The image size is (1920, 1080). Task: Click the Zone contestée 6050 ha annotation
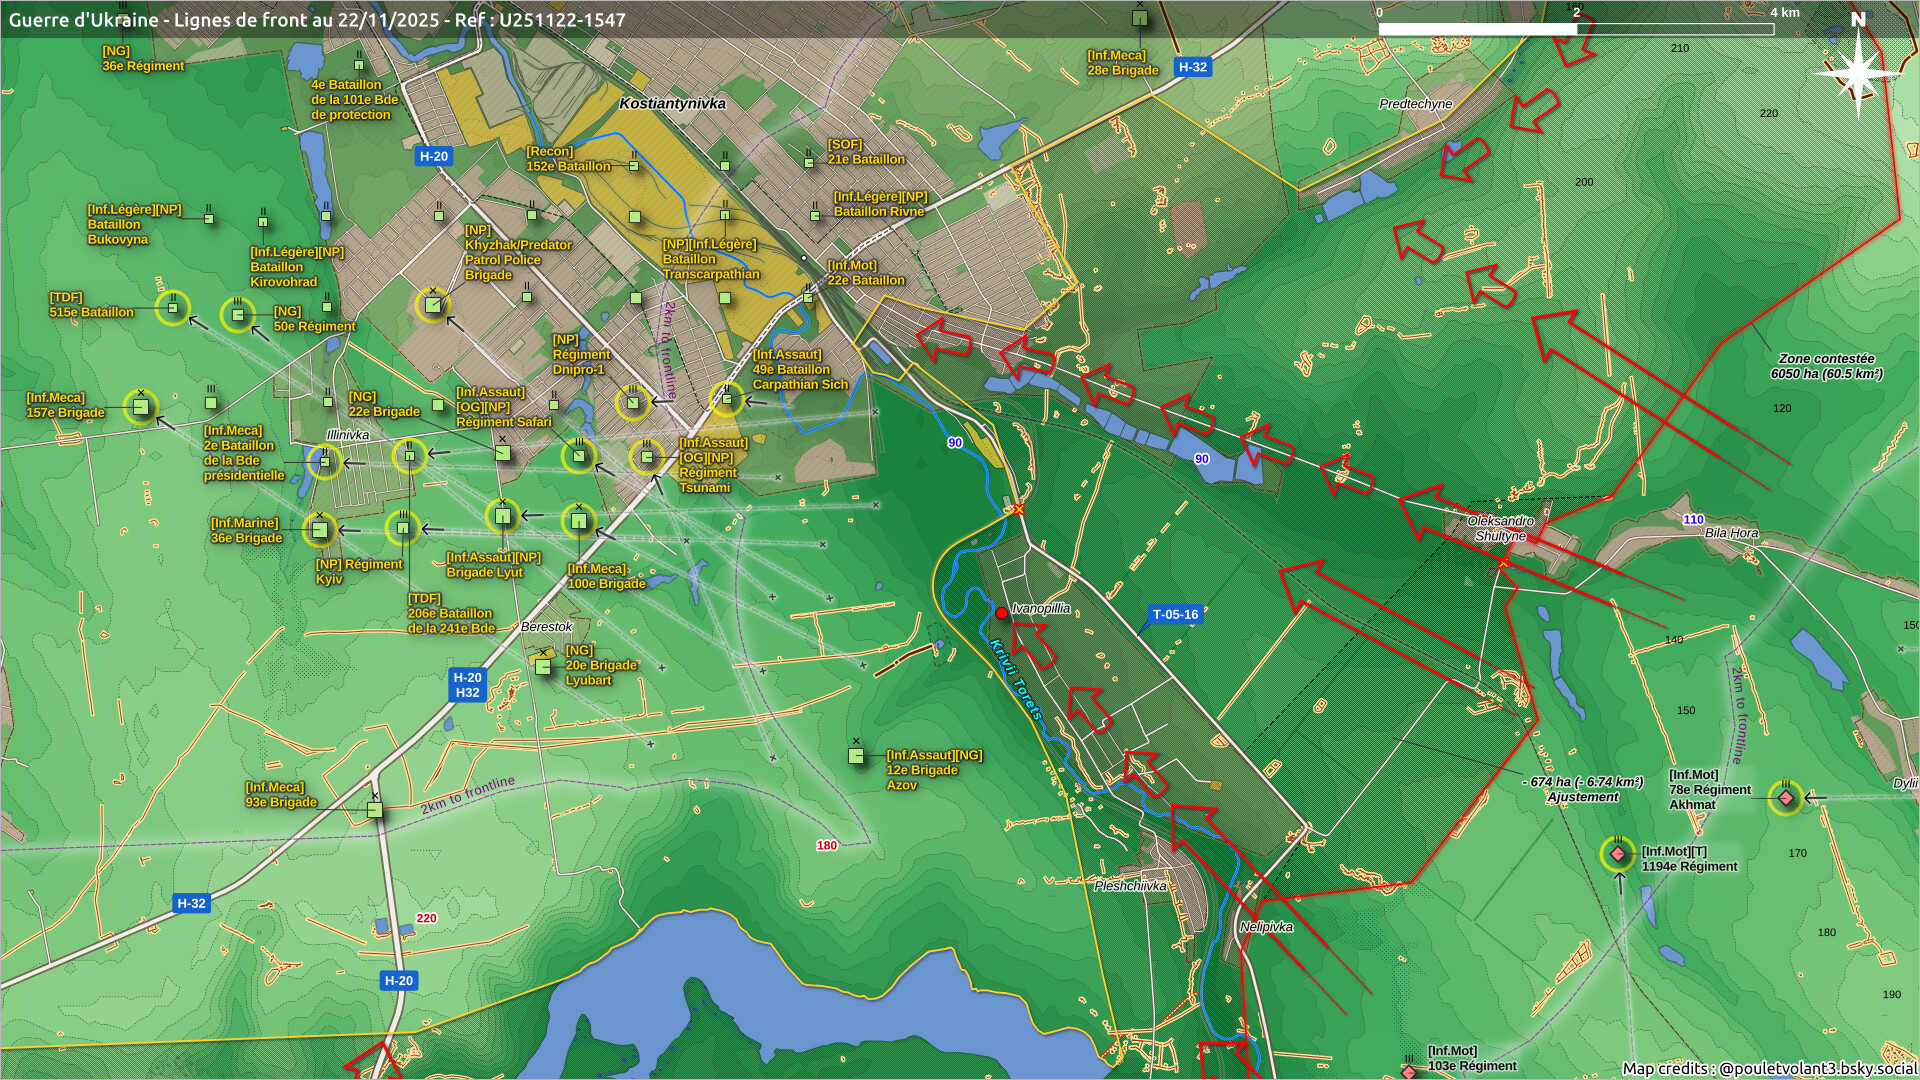click(1826, 366)
